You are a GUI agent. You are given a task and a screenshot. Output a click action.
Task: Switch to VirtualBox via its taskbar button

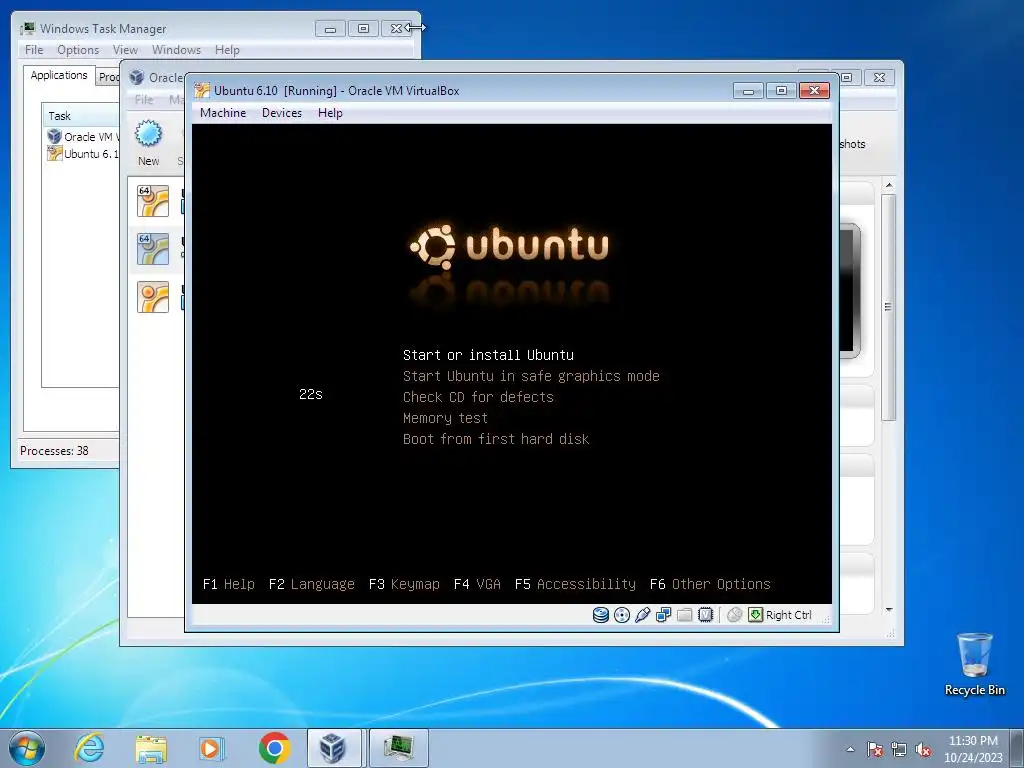(x=334, y=748)
